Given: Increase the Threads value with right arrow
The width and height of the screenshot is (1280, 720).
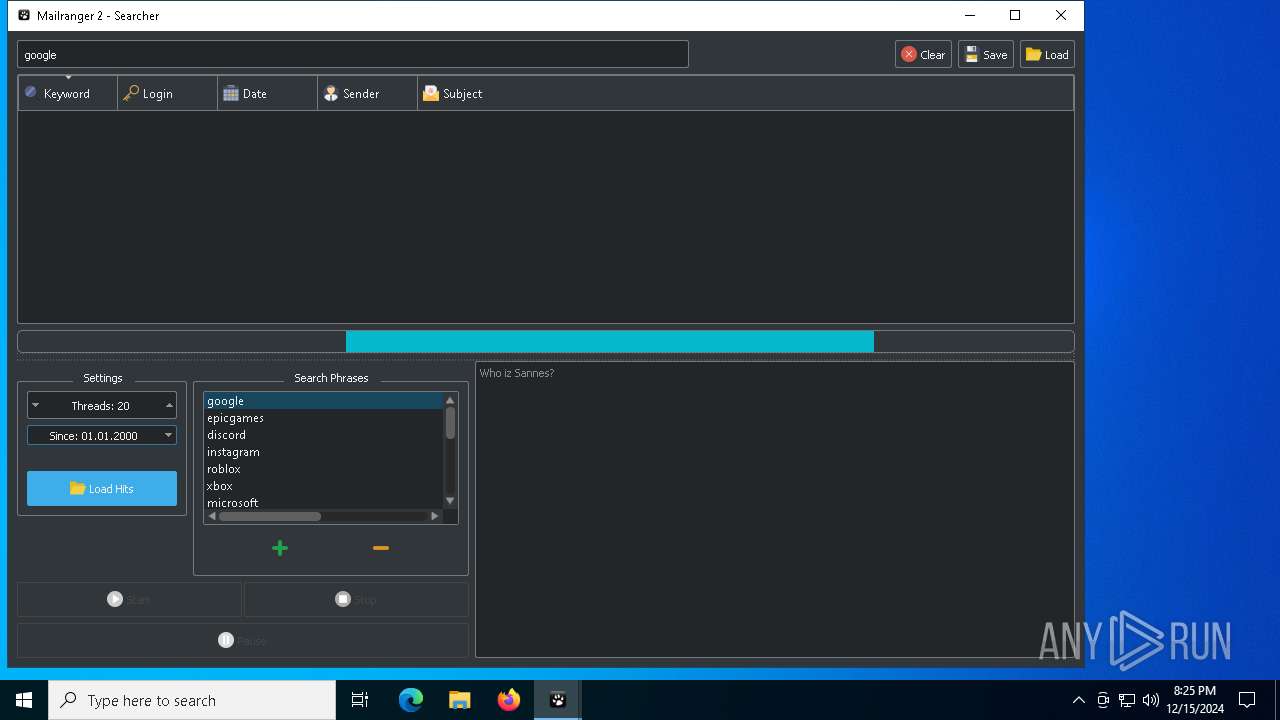Looking at the screenshot, I should point(169,406).
